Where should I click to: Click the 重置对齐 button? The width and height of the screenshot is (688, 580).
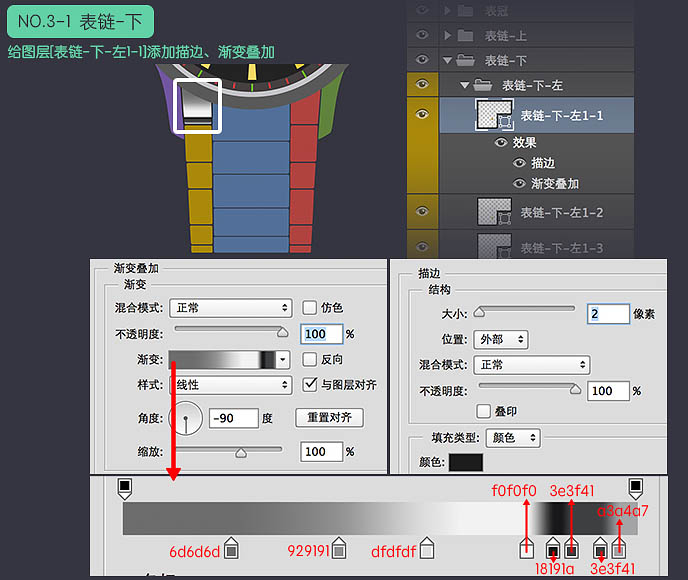pos(330,417)
